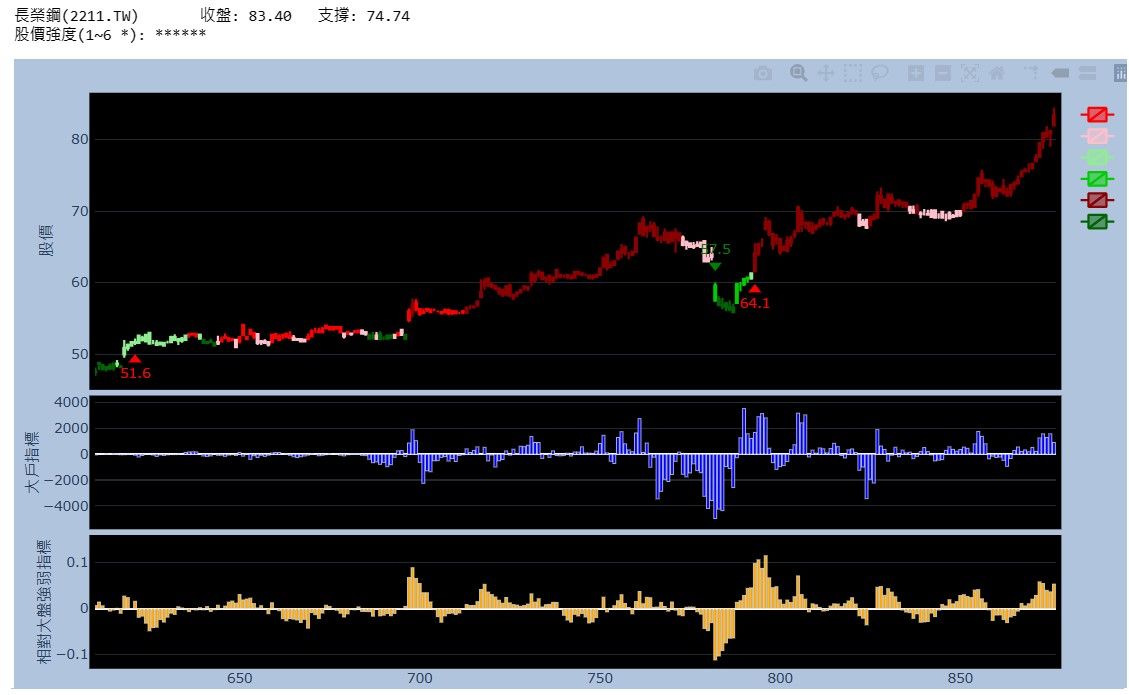Toggle the pink candlestick legend entry
Viewport: 1129px width, 695px height.
tap(1097, 136)
